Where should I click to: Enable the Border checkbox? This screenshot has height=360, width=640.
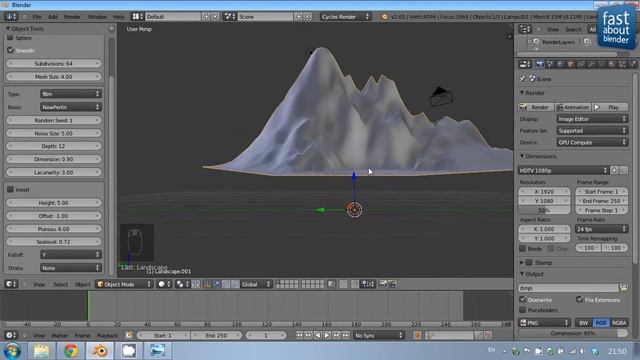click(522, 248)
